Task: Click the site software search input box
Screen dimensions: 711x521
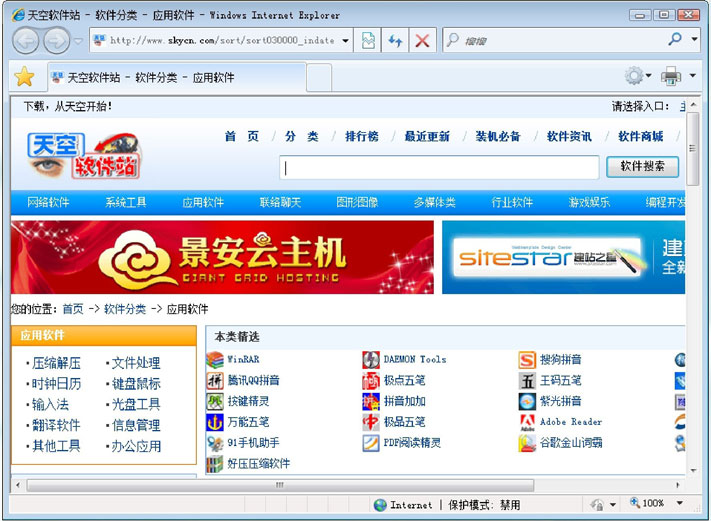Action: coord(439,168)
